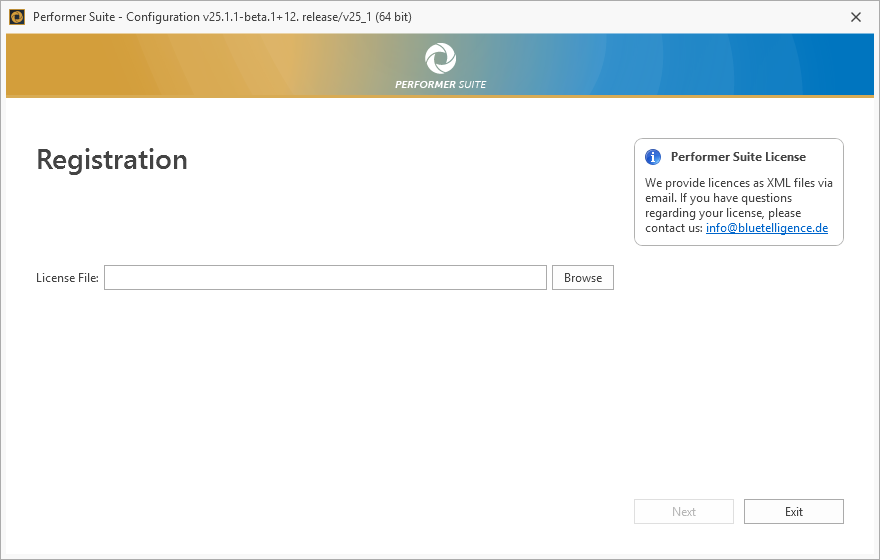Click the window title bar version text
880x560 pixels.
[x=222, y=17]
